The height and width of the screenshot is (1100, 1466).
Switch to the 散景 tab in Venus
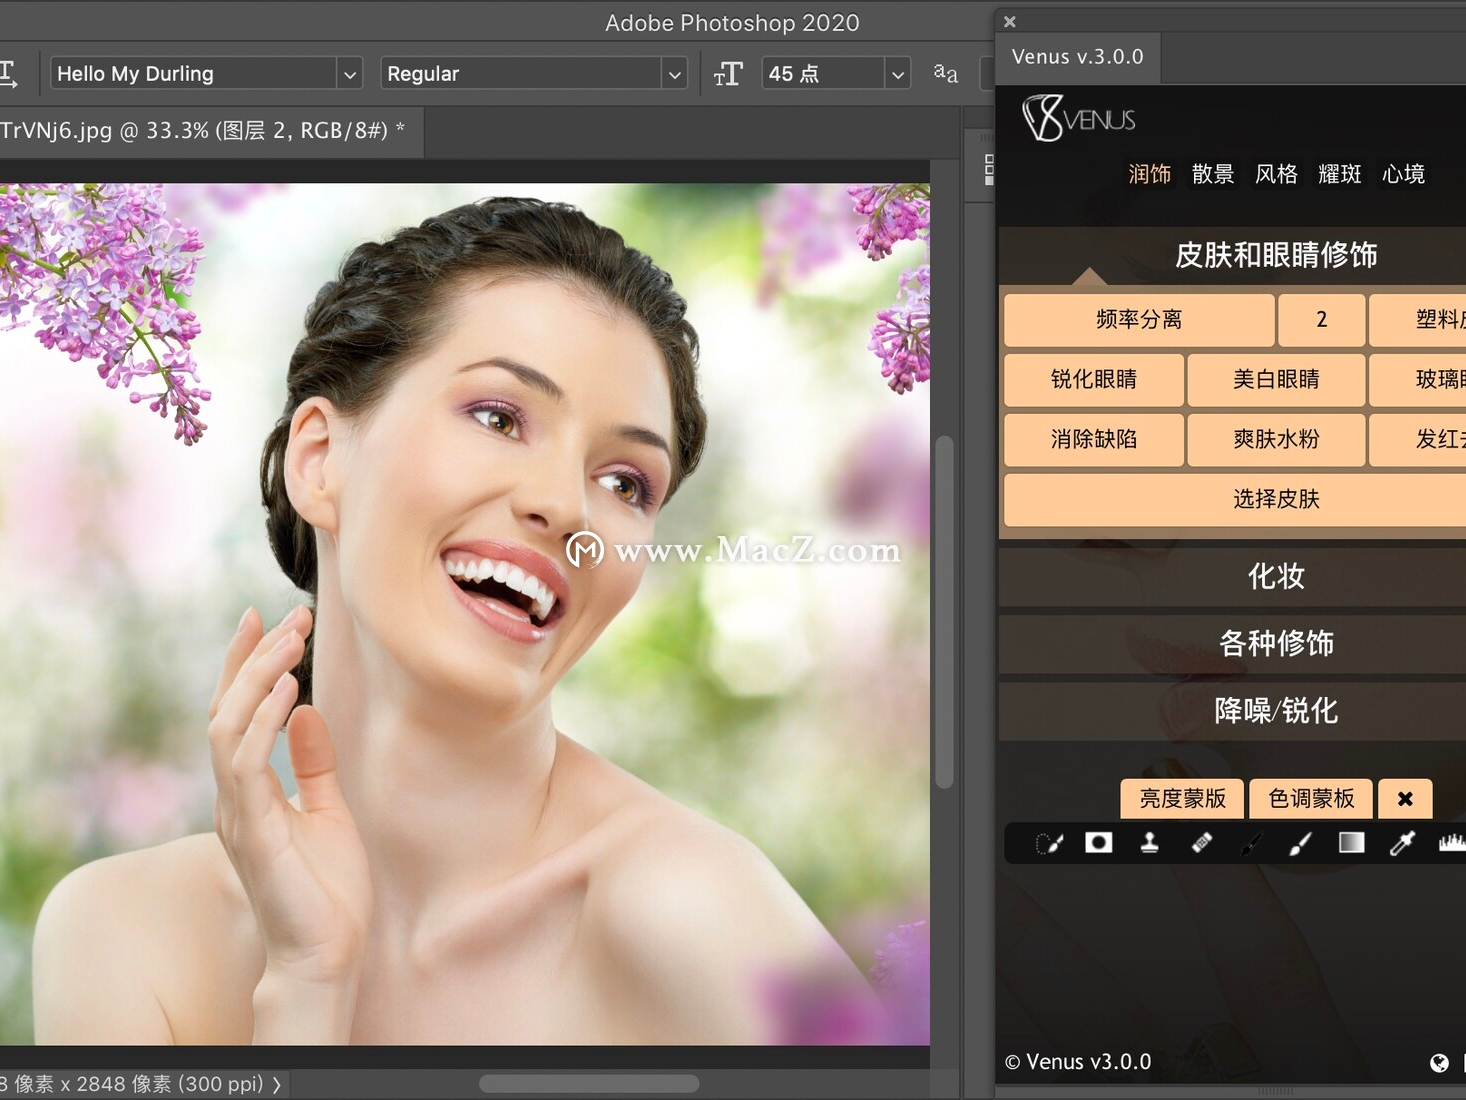(1213, 174)
